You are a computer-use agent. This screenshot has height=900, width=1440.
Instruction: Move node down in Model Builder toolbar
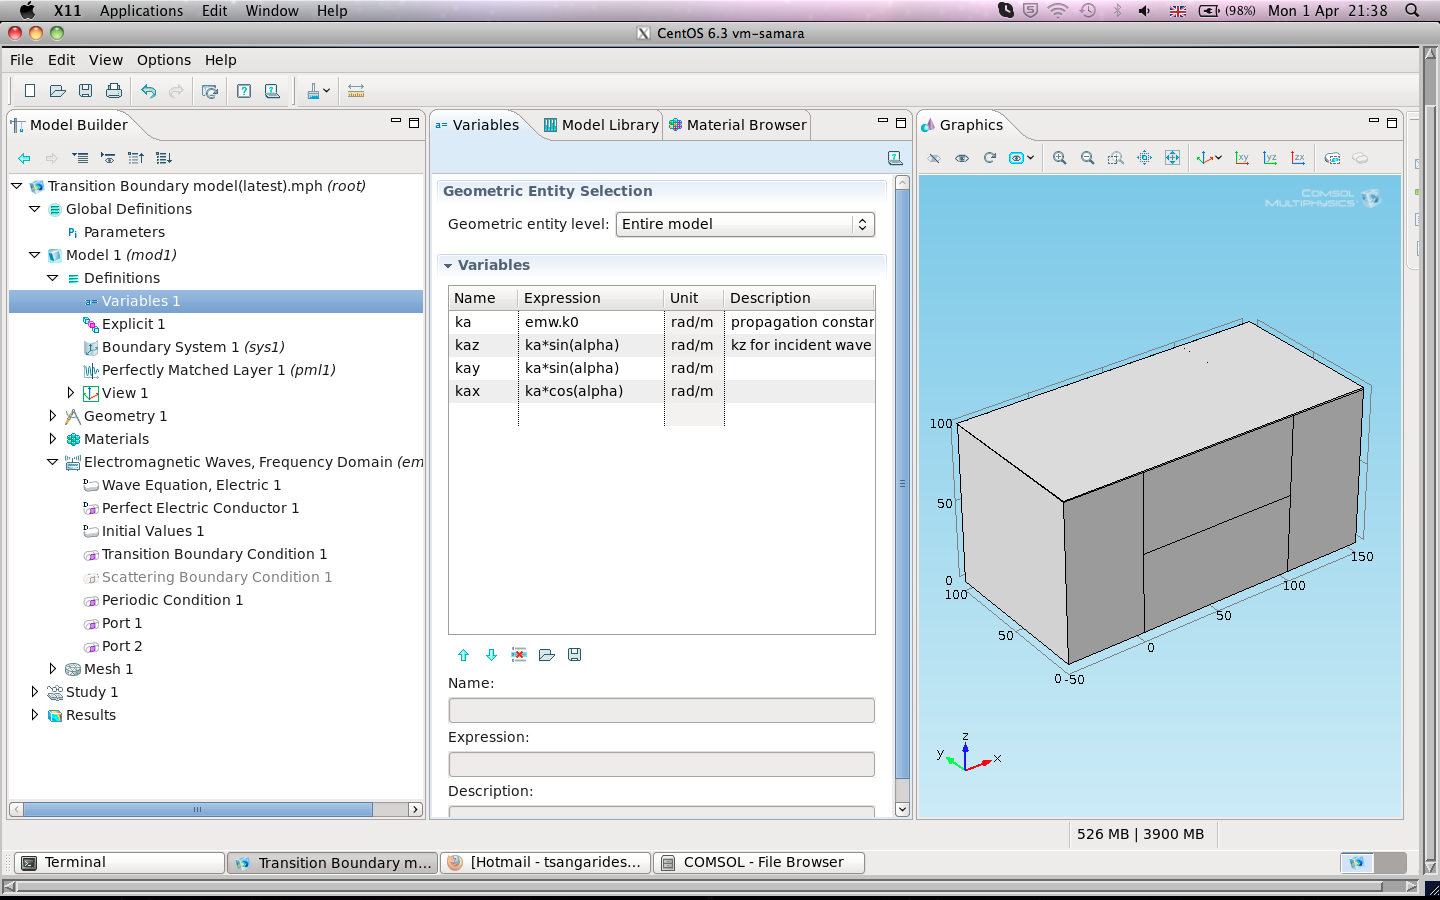click(x=164, y=158)
